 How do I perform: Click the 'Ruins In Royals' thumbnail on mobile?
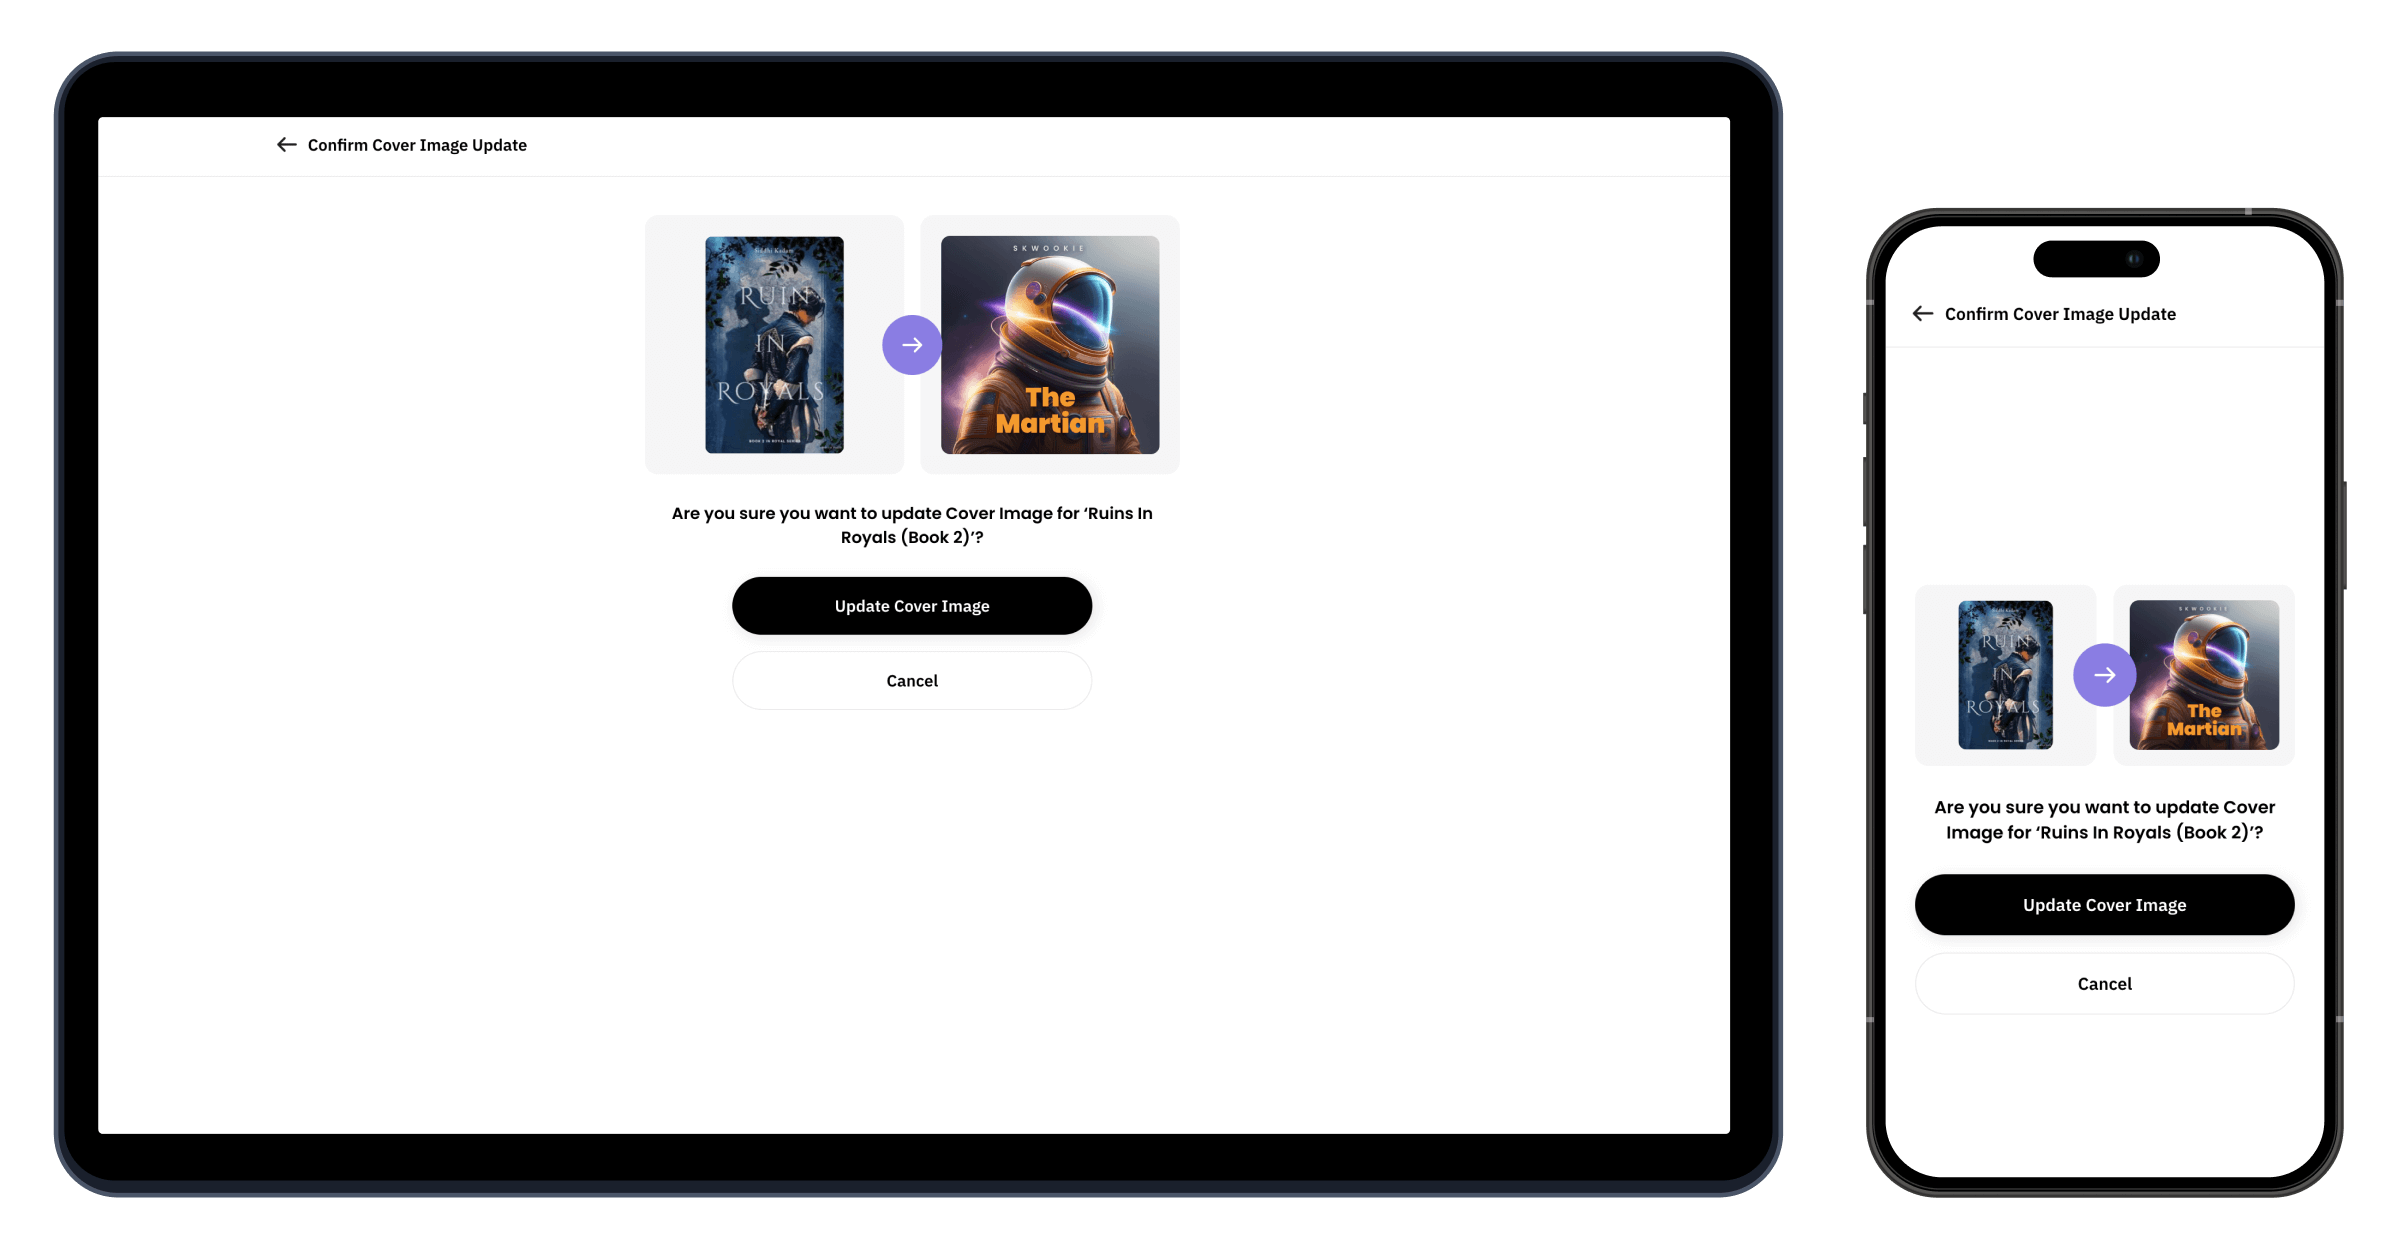(x=2005, y=675)
